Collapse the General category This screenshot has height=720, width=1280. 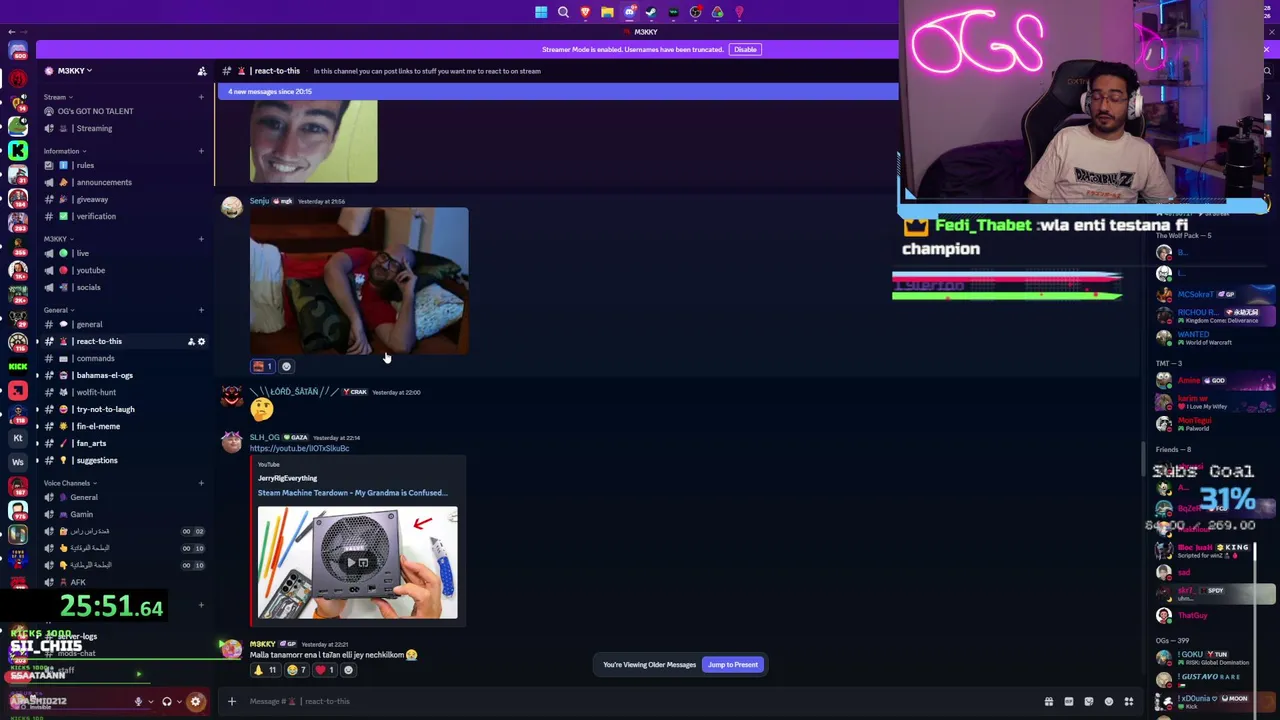(x=59, y=310)
